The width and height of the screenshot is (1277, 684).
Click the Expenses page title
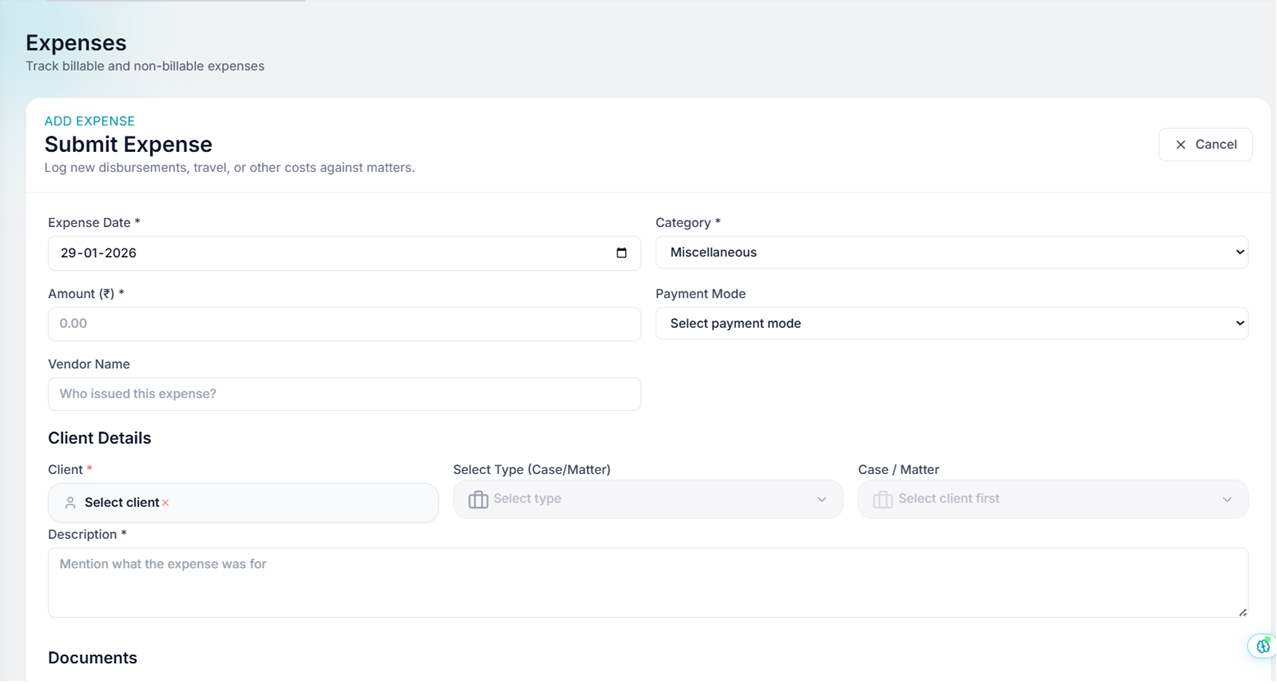(75, 43)
